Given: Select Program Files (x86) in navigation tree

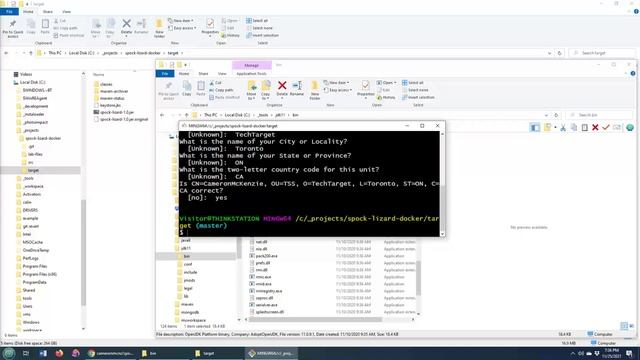Looking at the screenshot, I should tap(40, 274).
